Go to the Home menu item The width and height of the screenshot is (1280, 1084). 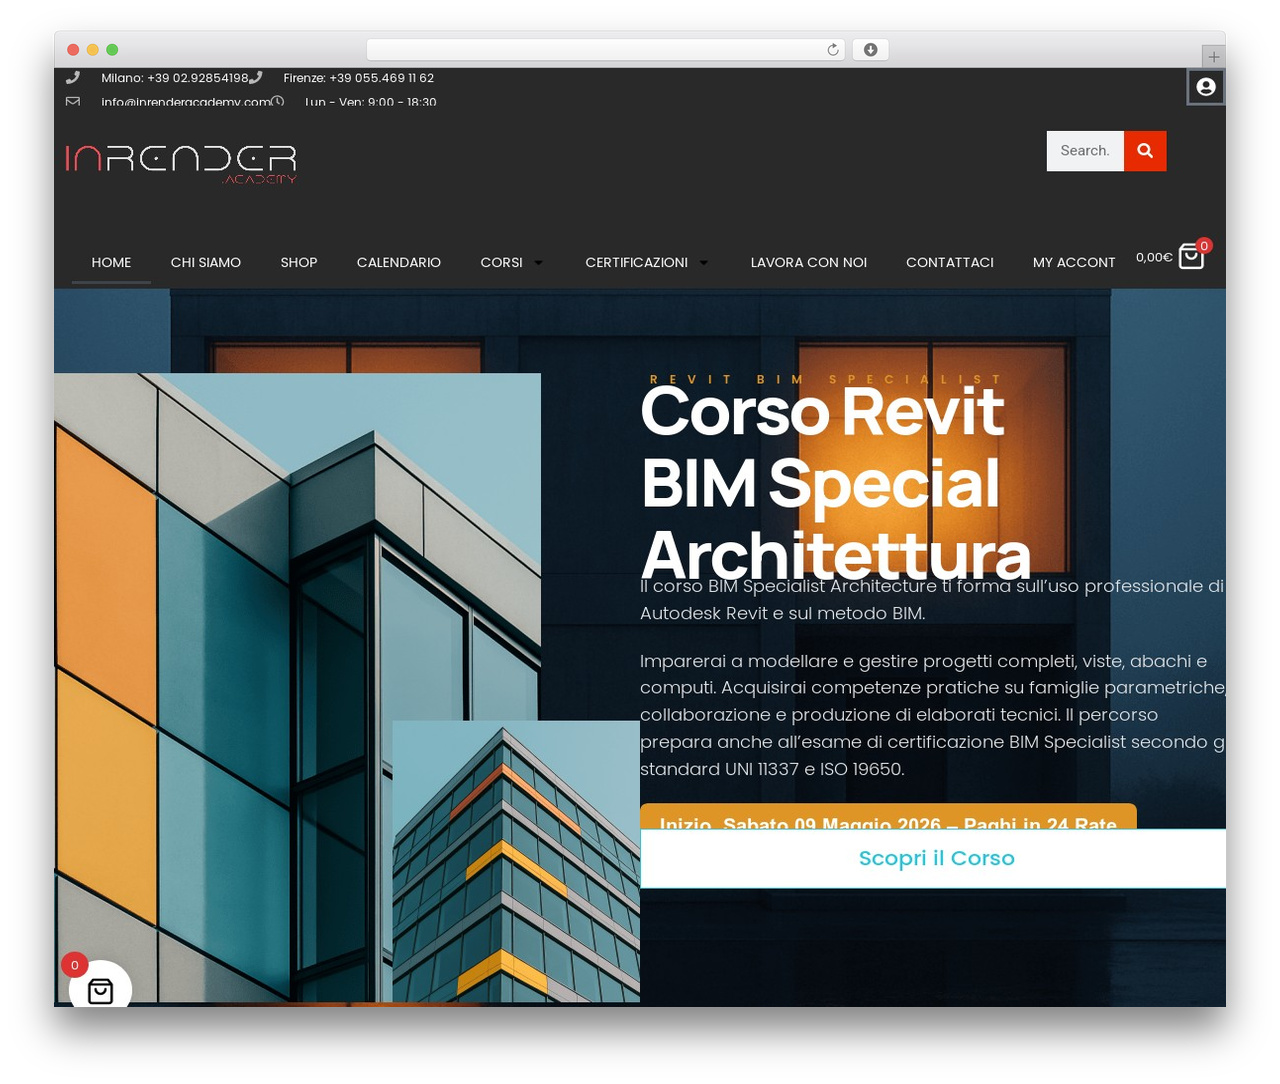(111, 262)
